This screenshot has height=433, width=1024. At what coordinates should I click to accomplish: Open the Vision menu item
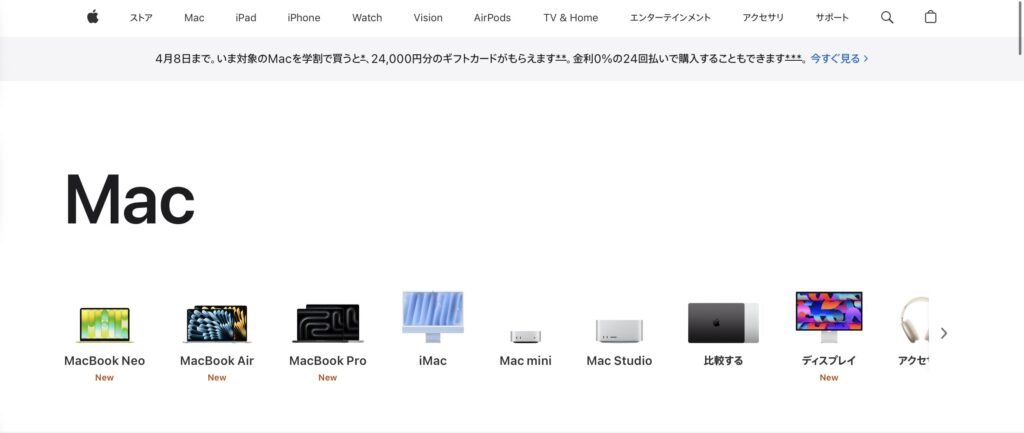pos(428,18)
